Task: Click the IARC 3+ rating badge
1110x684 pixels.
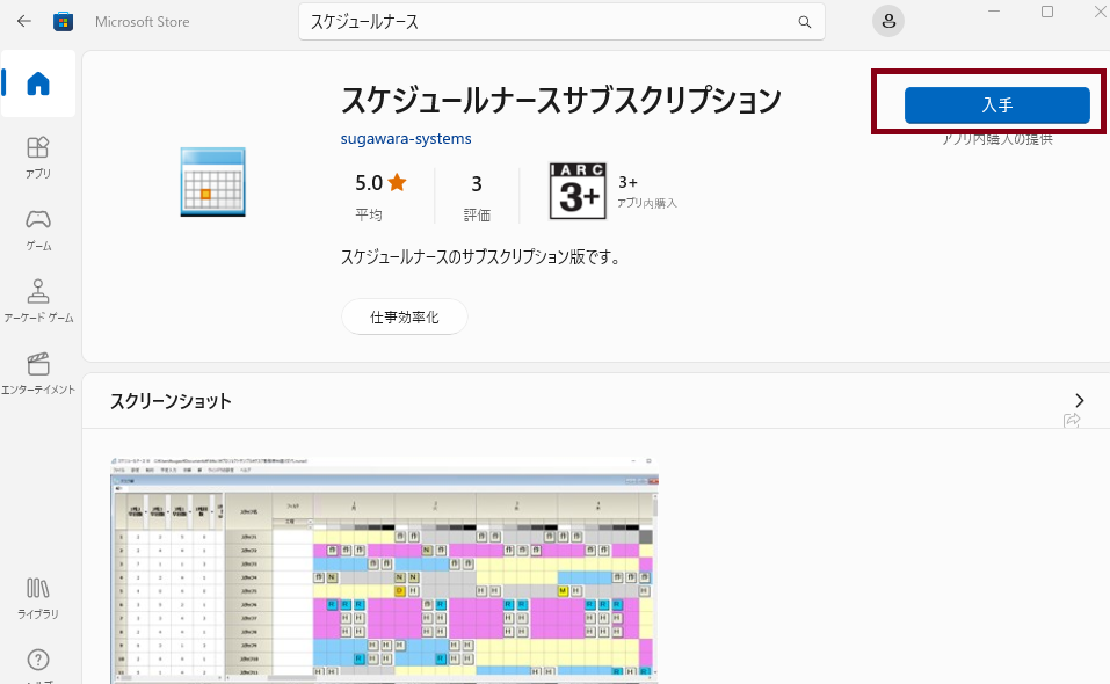Action: coord(578,191)
